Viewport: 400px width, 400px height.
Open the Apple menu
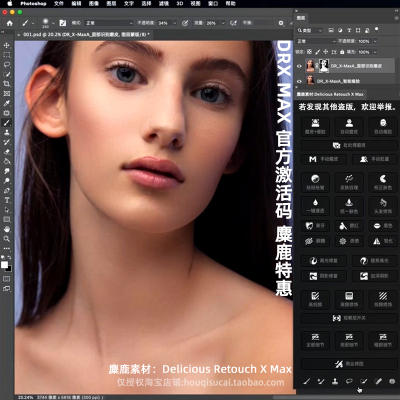(10, 4)
